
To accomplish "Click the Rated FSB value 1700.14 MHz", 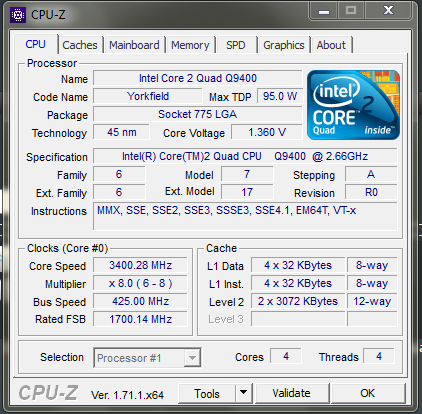I will (x=140, y=319).
